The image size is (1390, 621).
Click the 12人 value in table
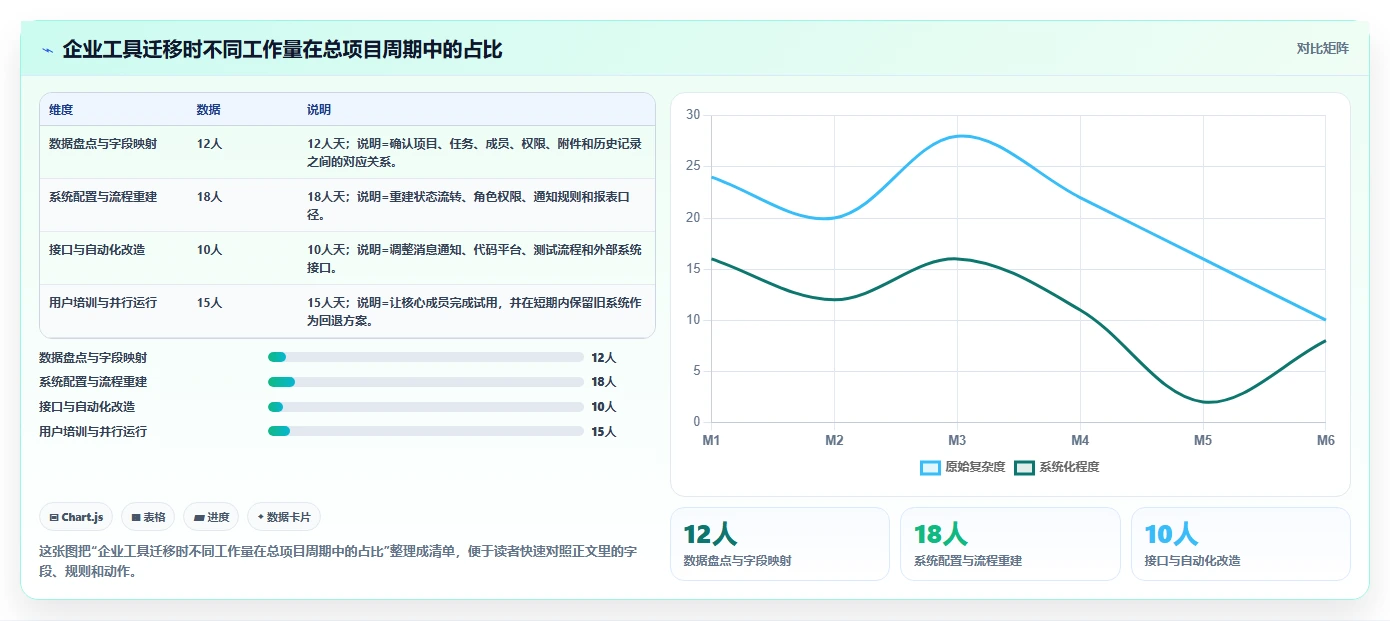[209, 144]
